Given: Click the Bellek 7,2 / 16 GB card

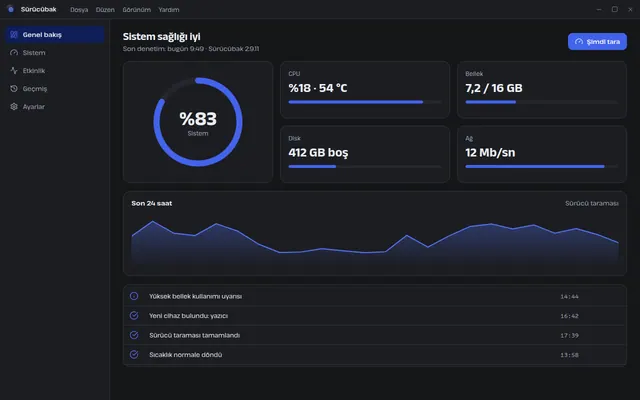Looking at the screenshot, I should 542,90.
